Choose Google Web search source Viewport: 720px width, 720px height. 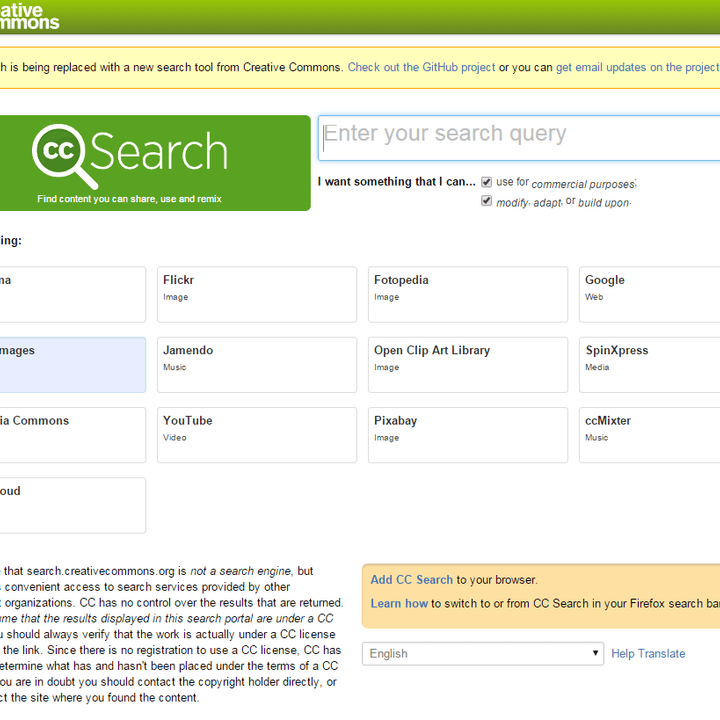tap(649, 294)
